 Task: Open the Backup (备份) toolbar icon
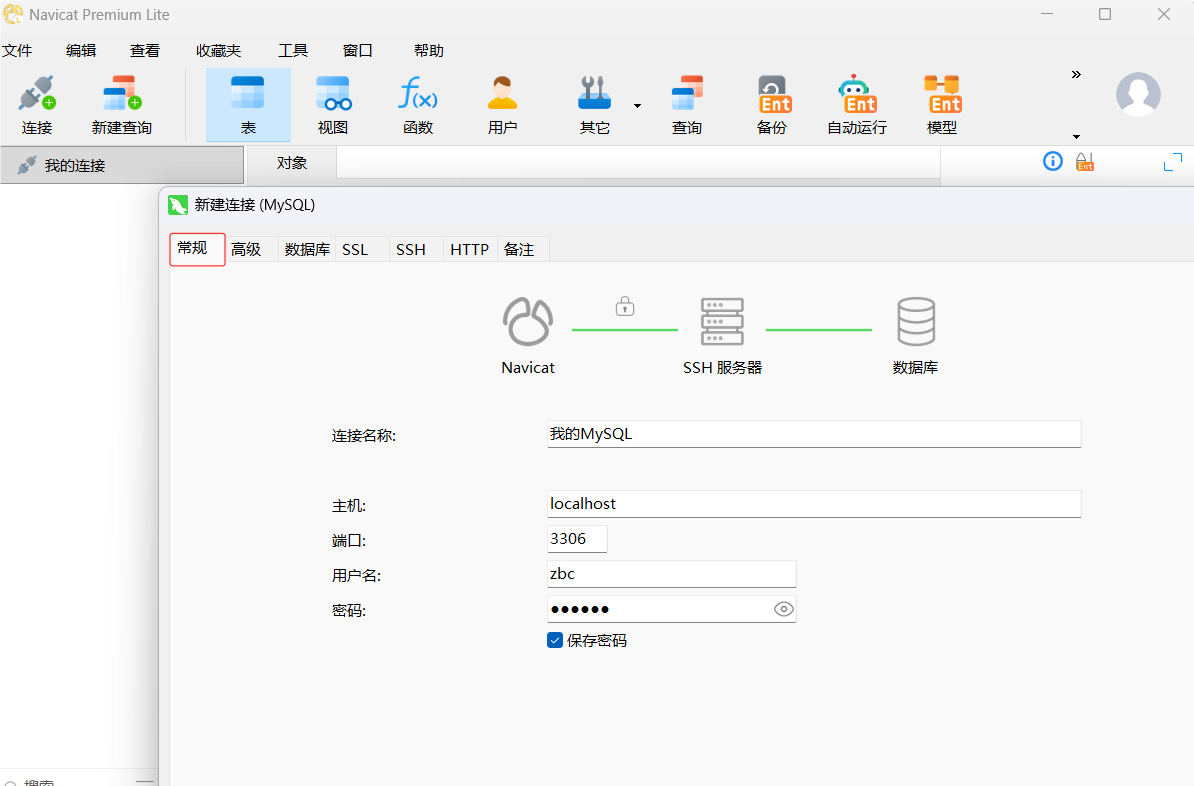[x=772, y=105]
